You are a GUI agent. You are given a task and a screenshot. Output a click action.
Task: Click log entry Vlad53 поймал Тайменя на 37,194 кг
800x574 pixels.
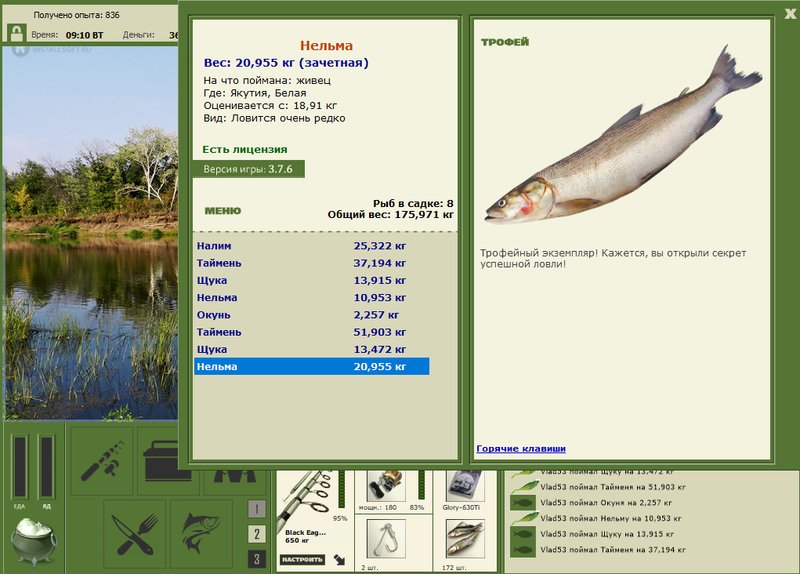click(x=613, y=550)
